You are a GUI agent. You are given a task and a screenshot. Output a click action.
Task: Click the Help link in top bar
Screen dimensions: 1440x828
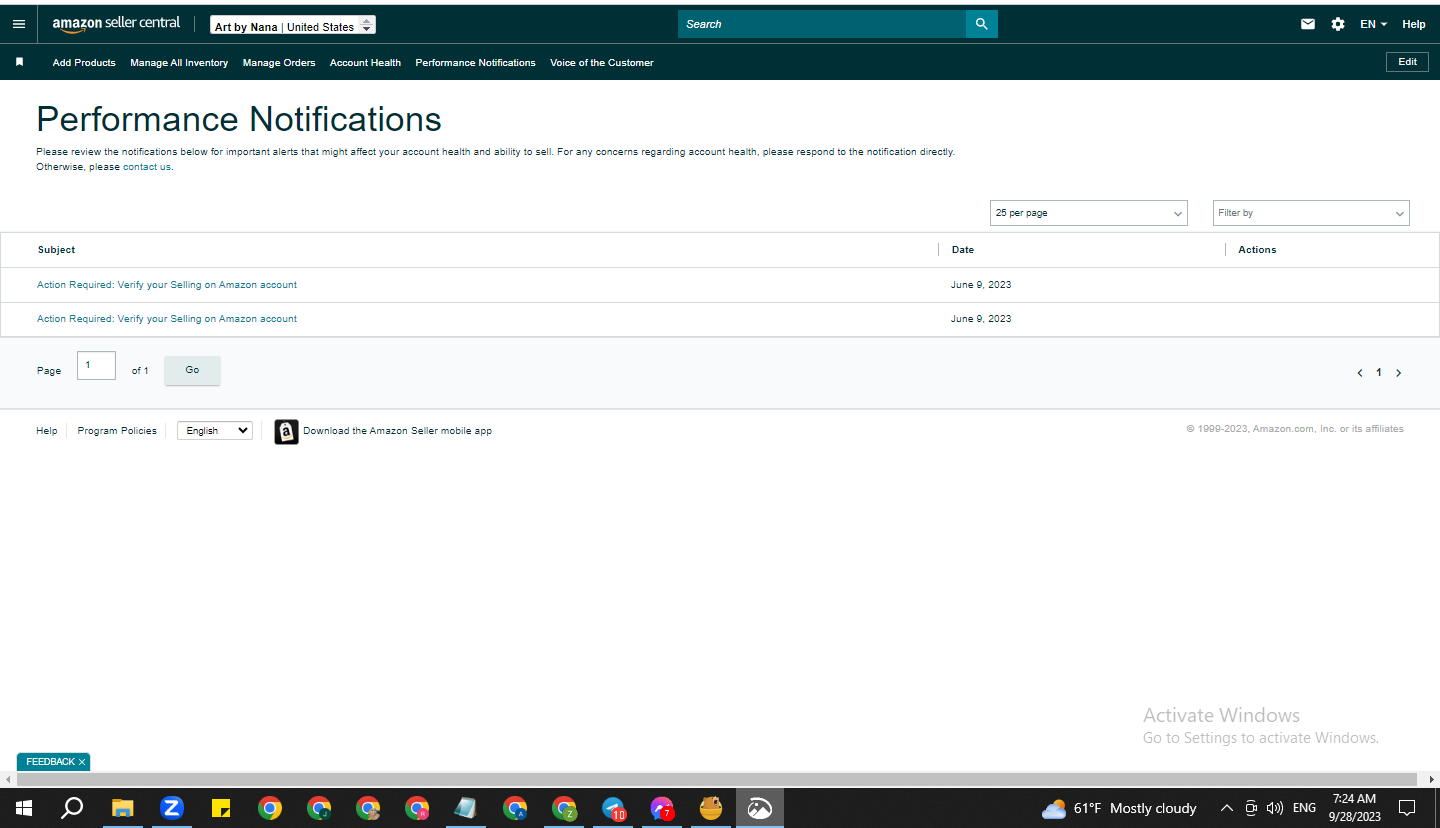point(1413,24)
